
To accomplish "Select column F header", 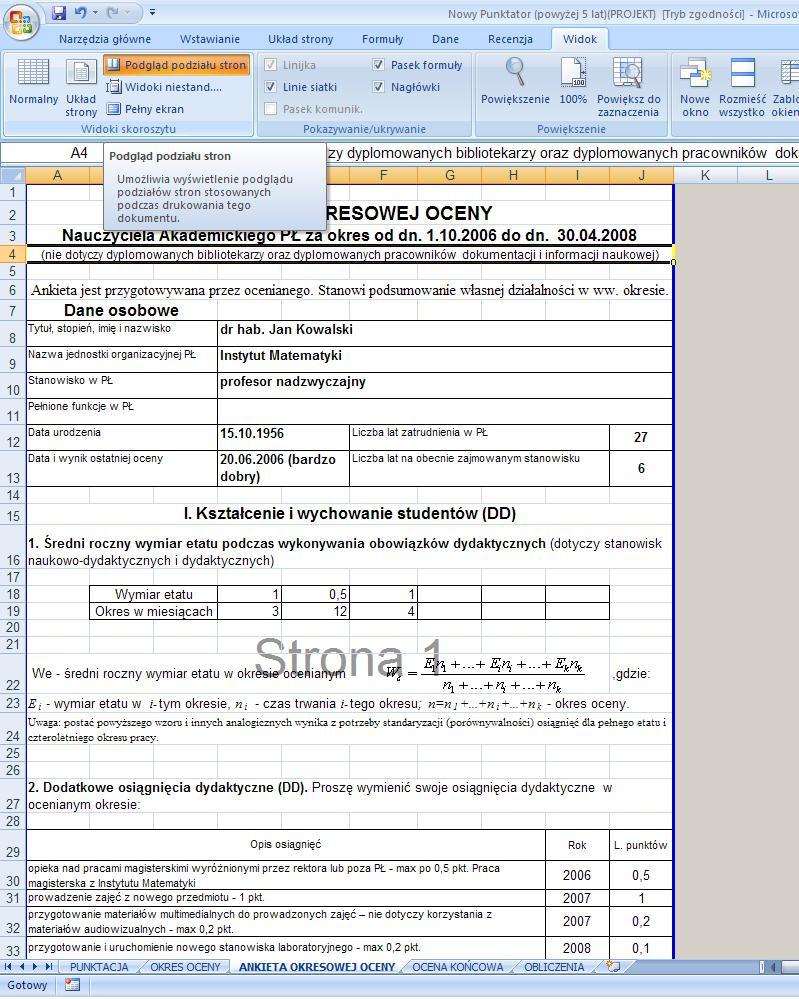I will (384, 175).
